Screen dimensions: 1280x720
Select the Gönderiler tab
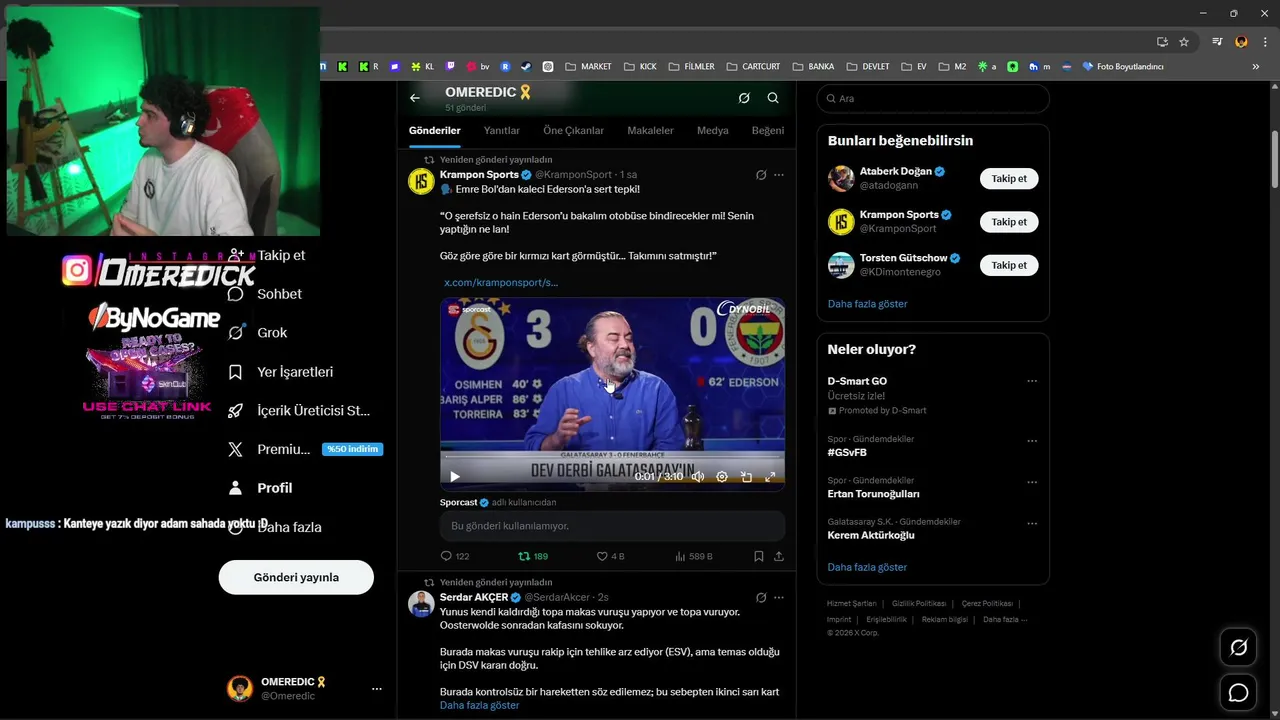tap(434, 131)
